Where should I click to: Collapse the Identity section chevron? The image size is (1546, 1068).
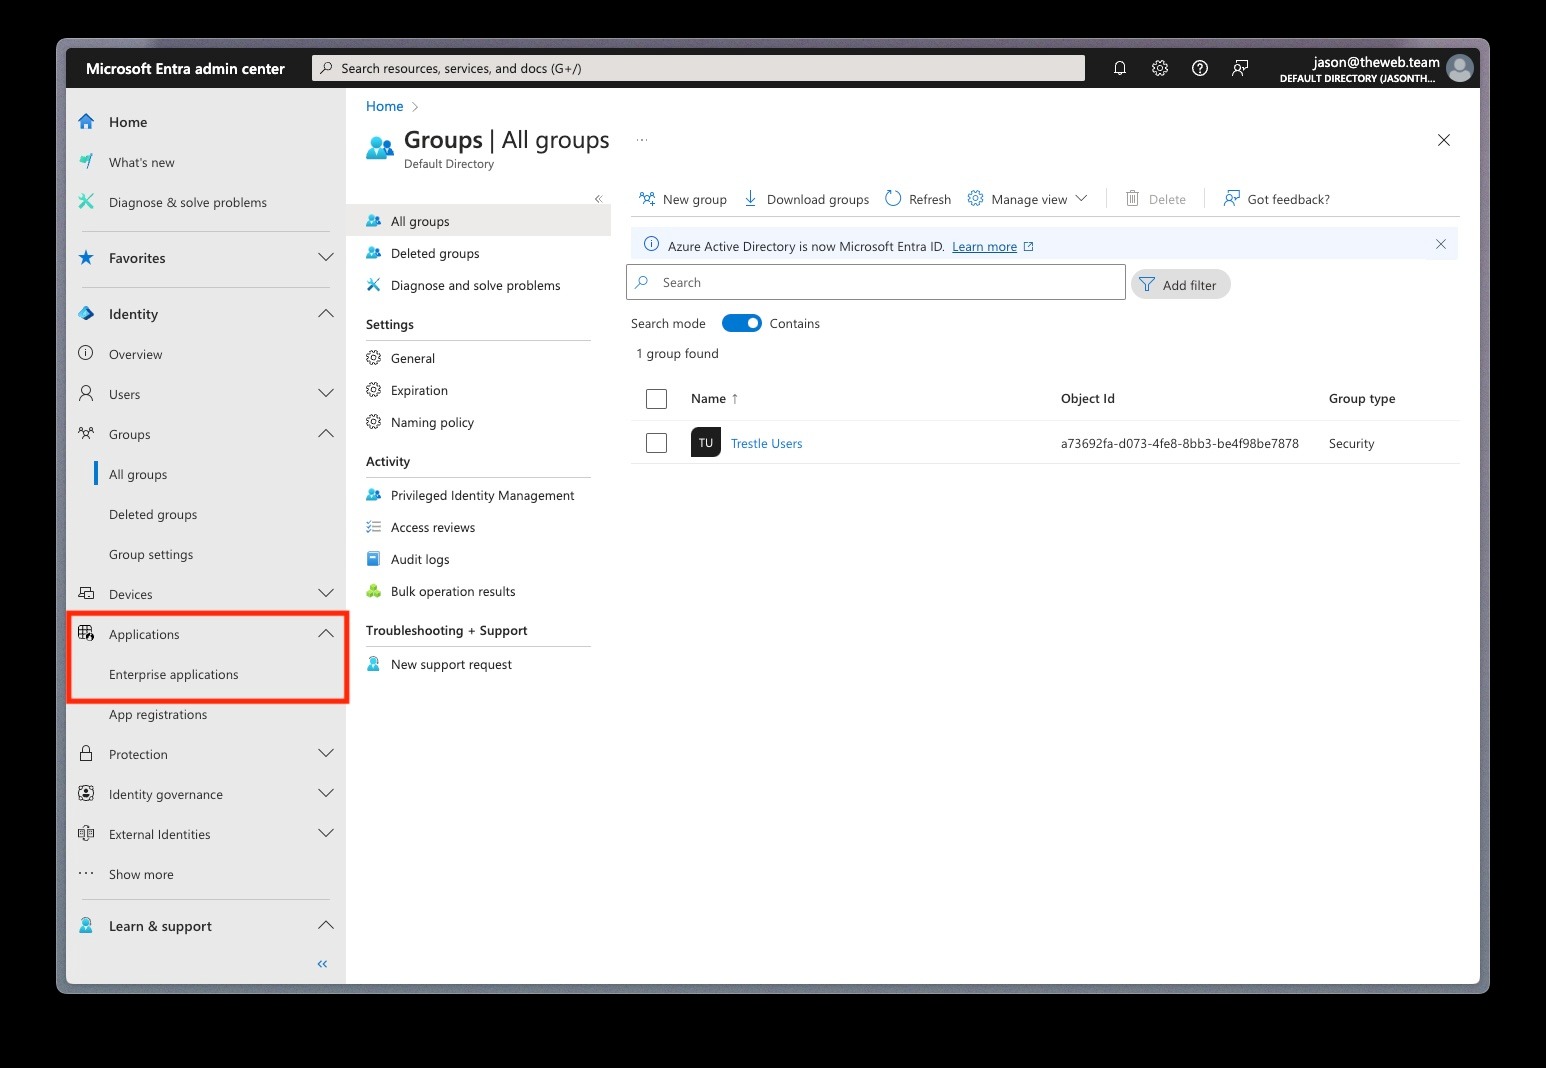pyautogui.click(x=326, y=314)
